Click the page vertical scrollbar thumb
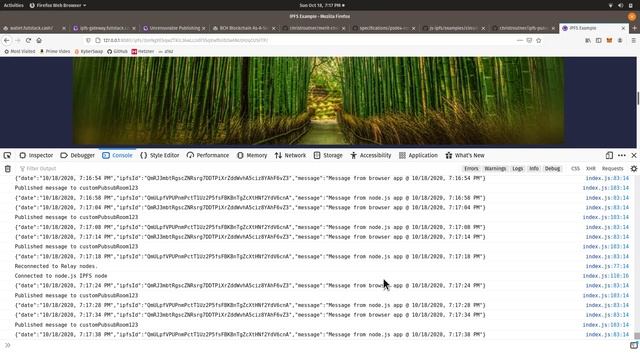 click(x=638, y=98)
